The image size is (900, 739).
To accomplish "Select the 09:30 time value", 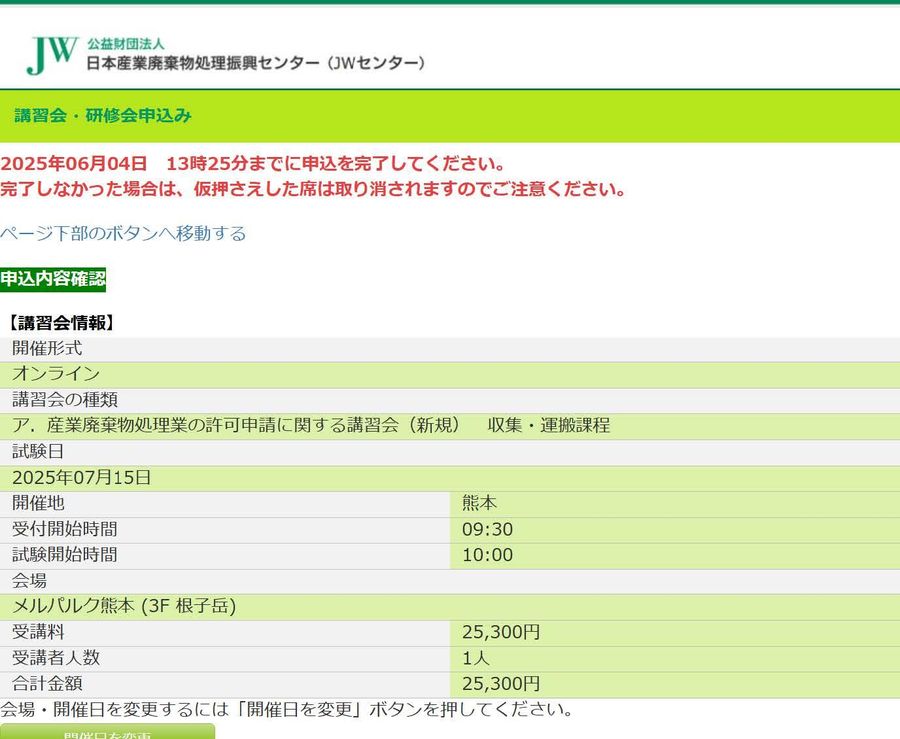I will [x=487, y=529].
